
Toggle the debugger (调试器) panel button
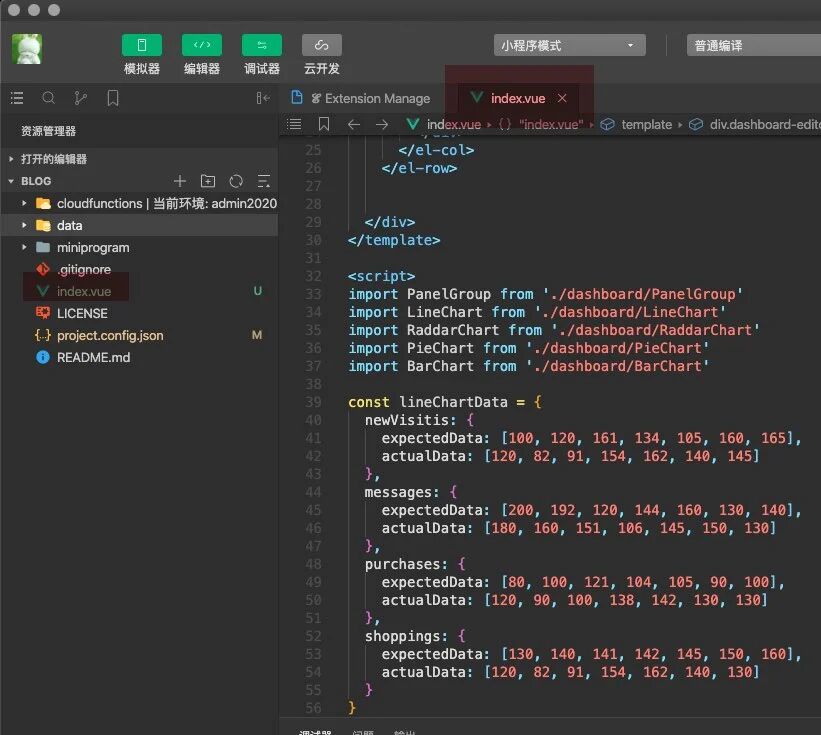261,45
